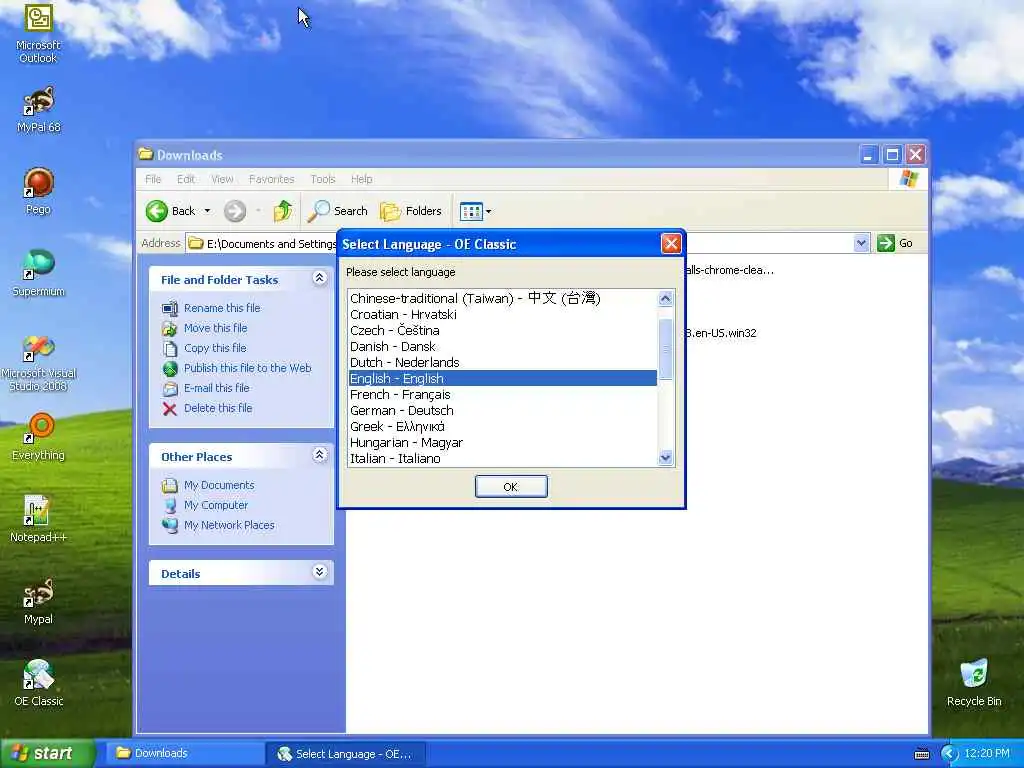This screenshot has width=1024, height=768.
Task: Open Search in the Downloads toolbar
Action: [x=338, y=211]
